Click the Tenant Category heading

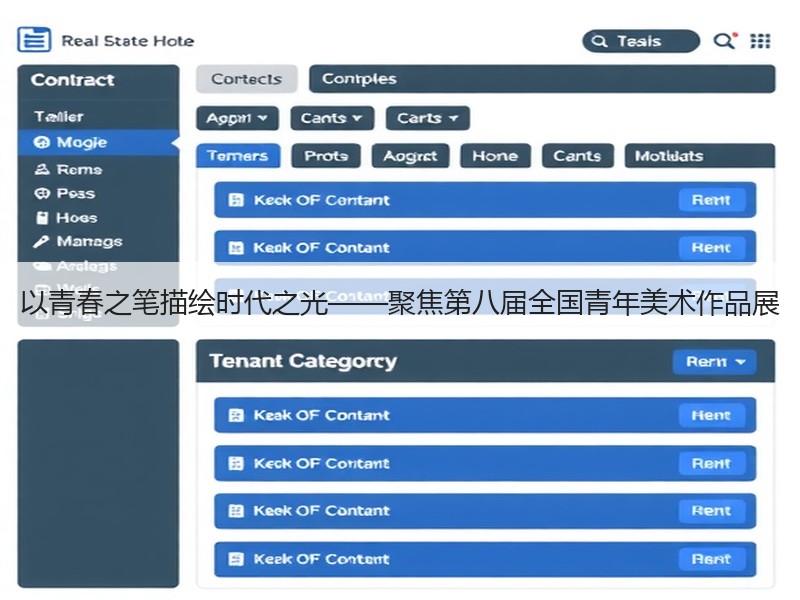pyautogui.click(x=303, y=361)
